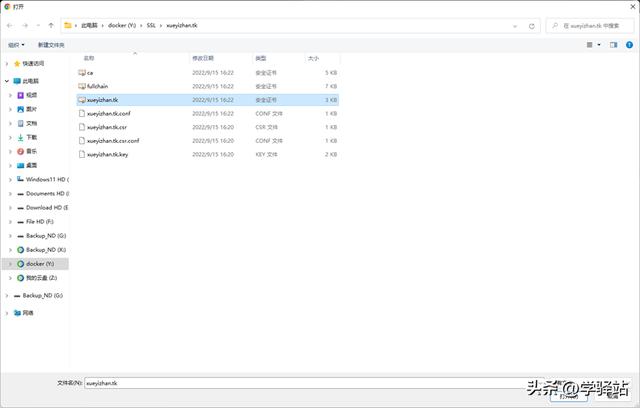Select Backup_ND (G:) entry just above 网络
The width and height of the screenshot is (640, 408).
tap(42, 295)
